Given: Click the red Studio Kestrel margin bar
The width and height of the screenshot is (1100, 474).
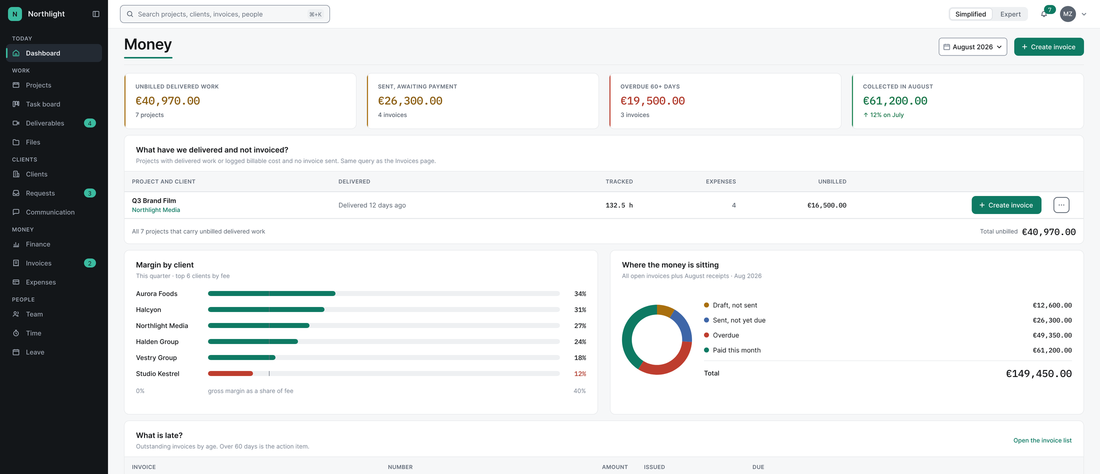Looking at the screenshot, I should 230,374.
